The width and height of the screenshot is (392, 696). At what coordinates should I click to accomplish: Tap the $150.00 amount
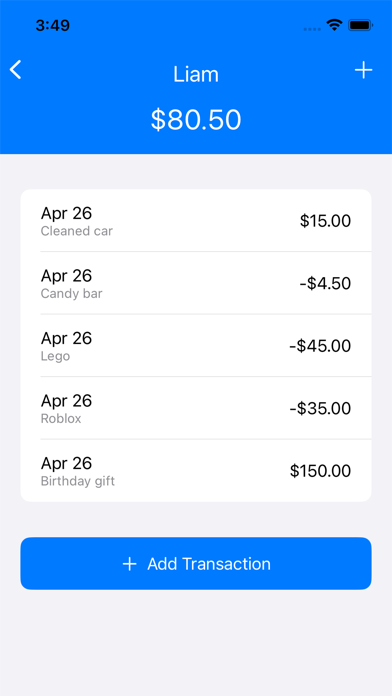pos(321,471)
